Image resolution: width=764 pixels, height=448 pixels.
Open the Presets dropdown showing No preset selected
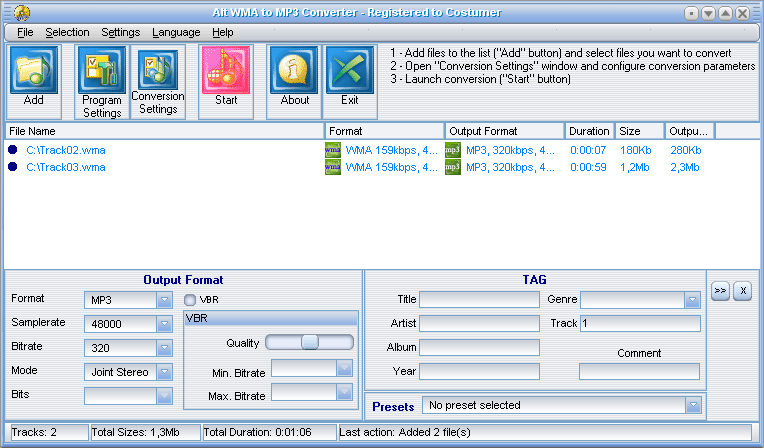click(693, 405)
